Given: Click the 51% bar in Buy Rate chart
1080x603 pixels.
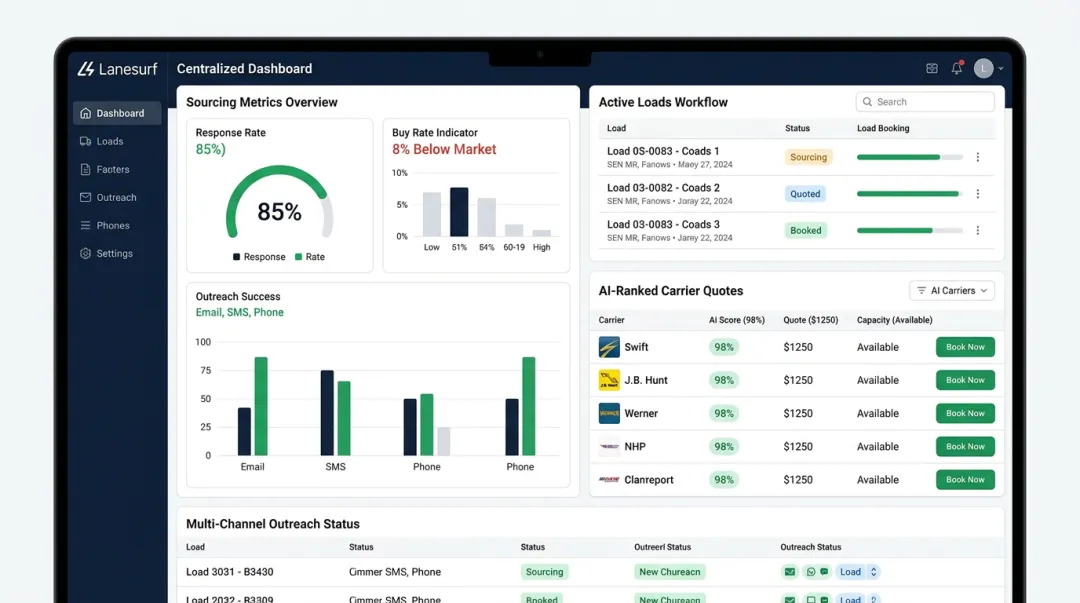Looking at the screenshot, I should coord(459,212).
